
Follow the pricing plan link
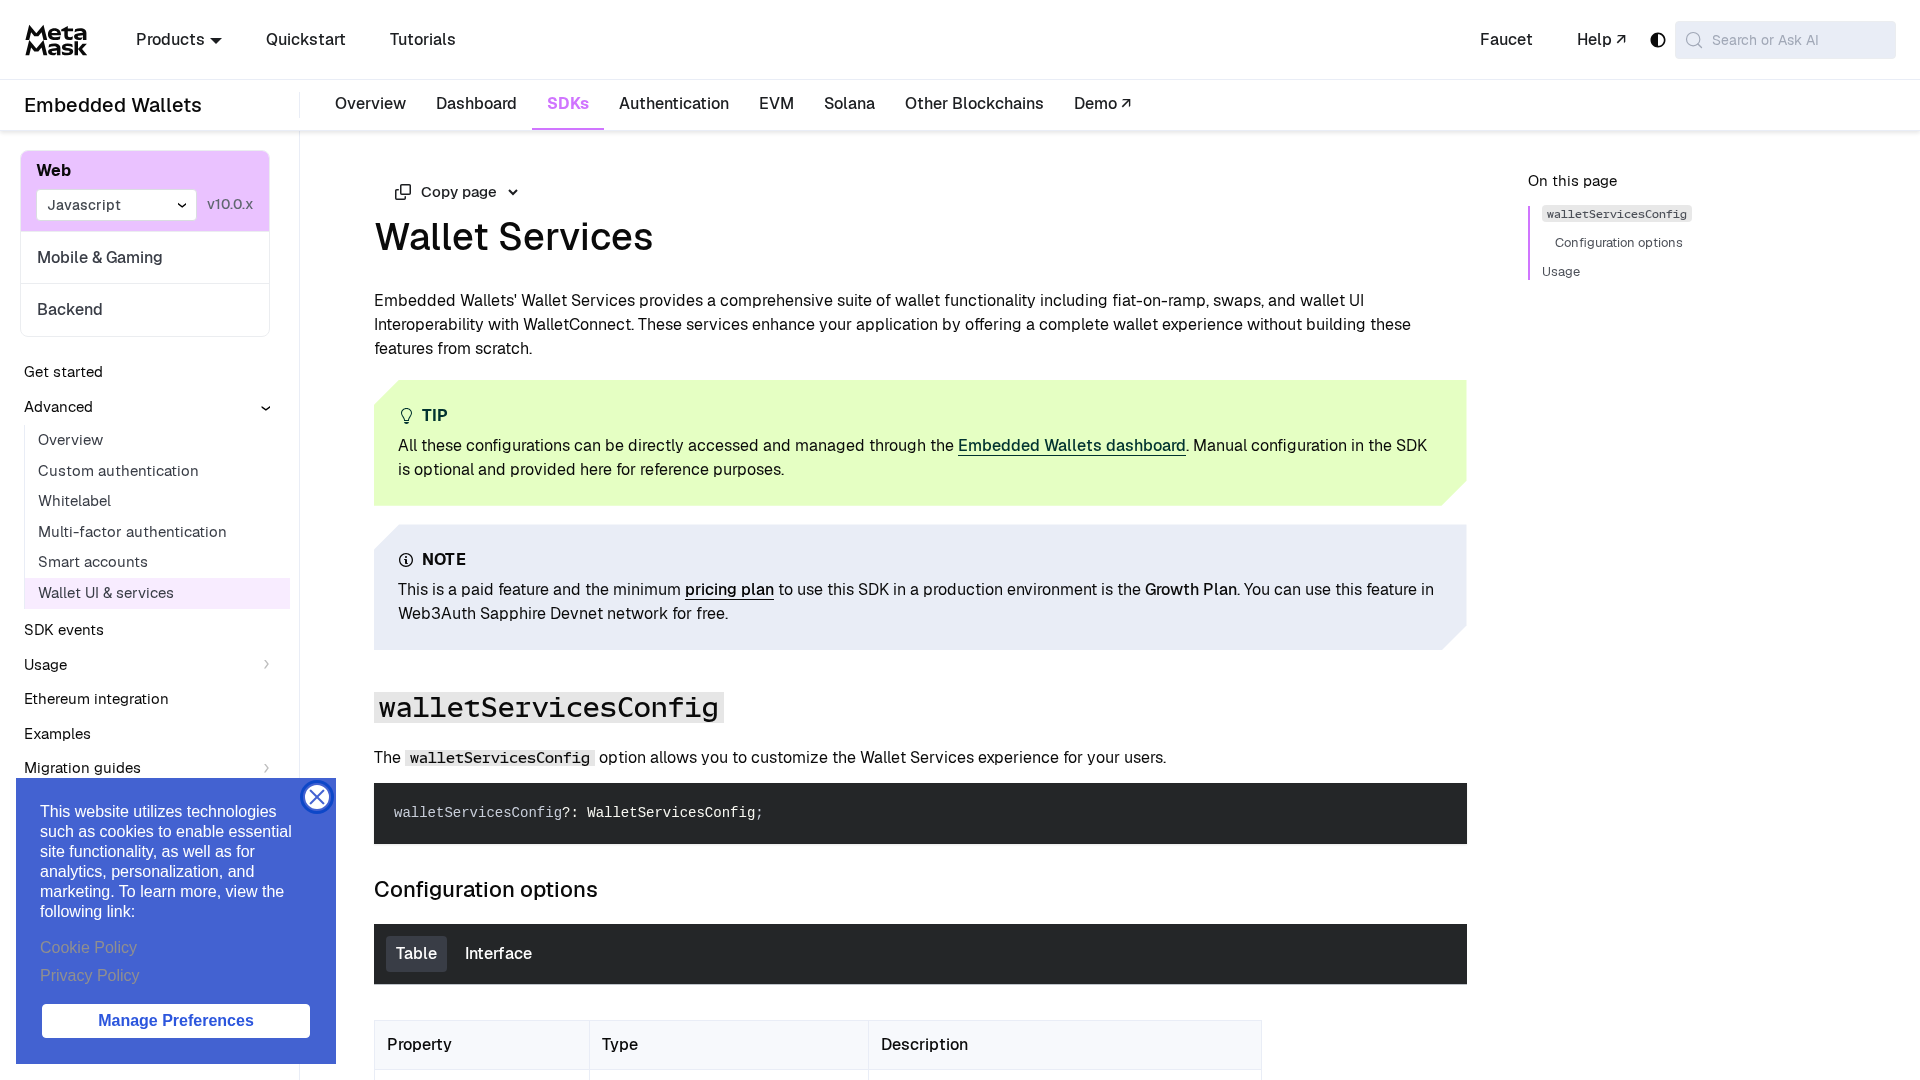(x=729, y=590)
